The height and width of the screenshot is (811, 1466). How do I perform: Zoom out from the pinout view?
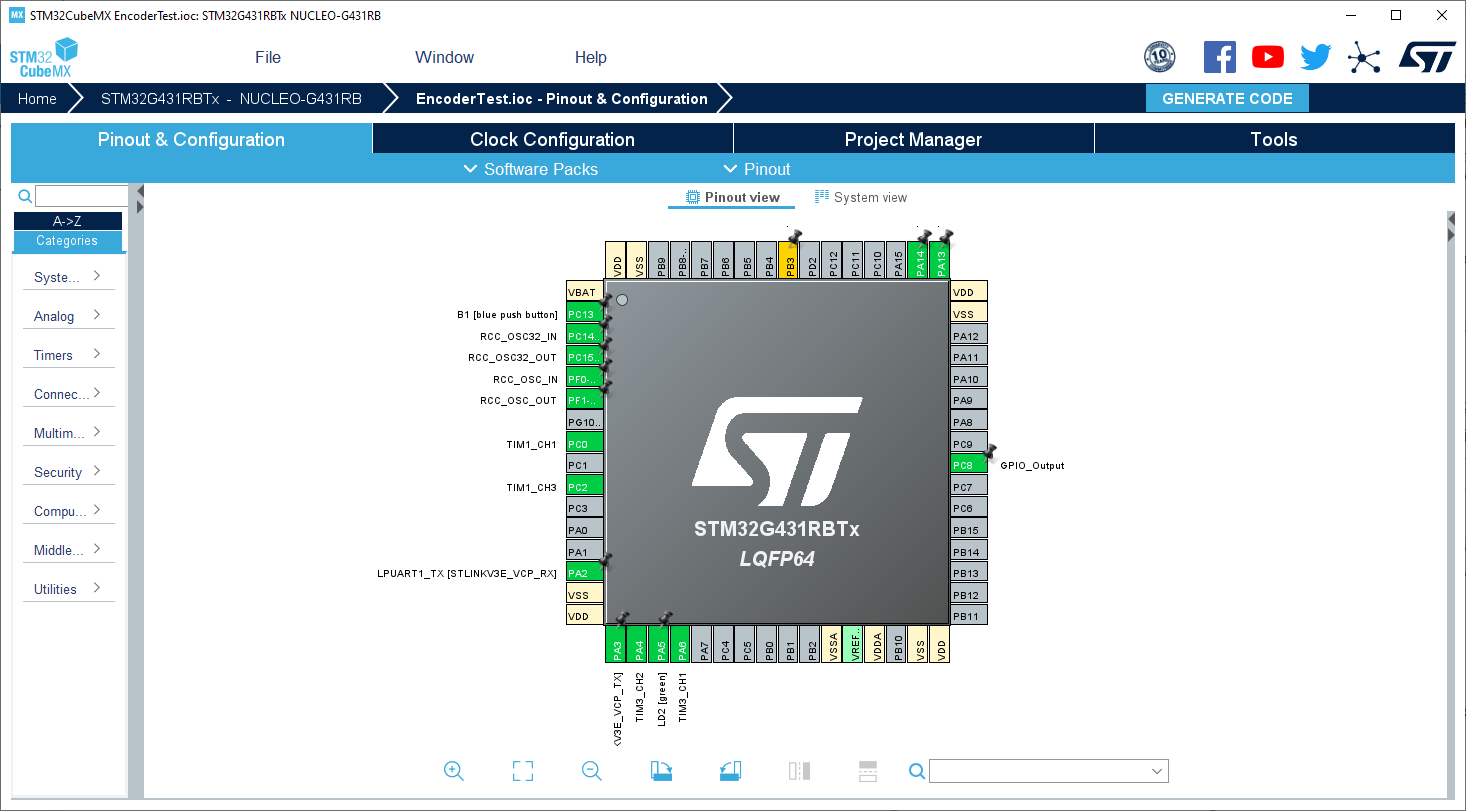tap(591, 771)
